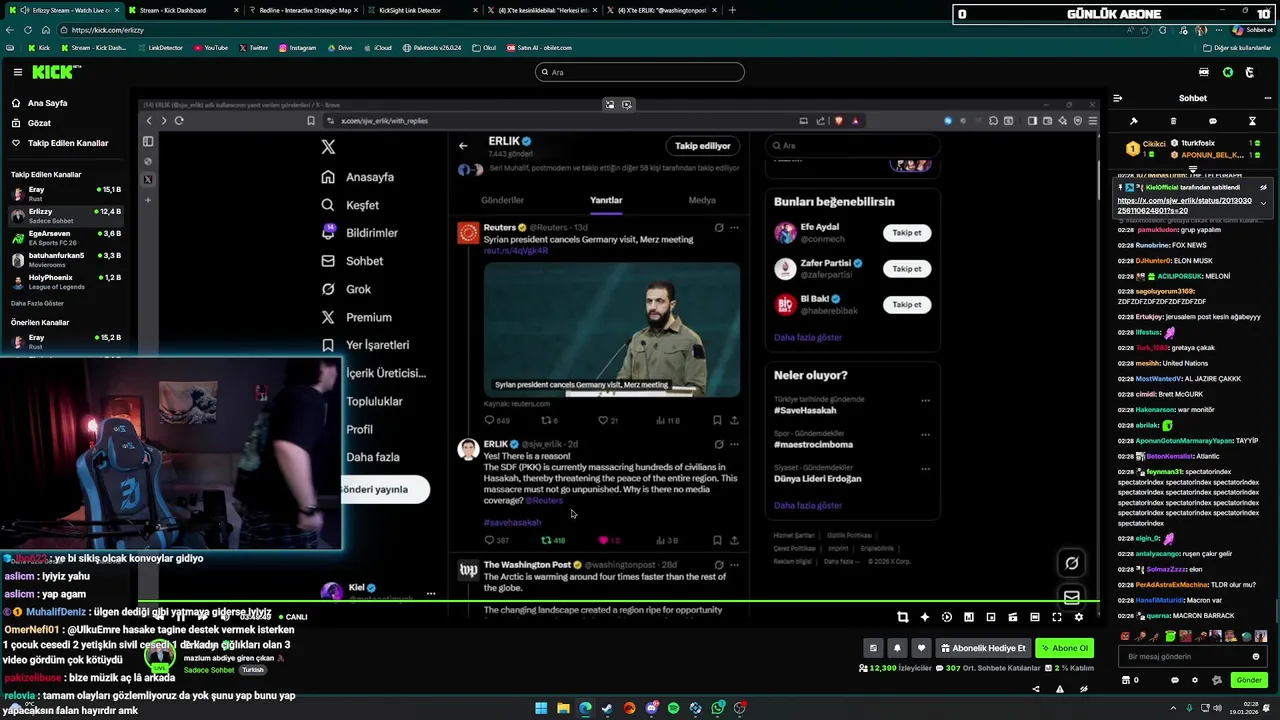Open Windows Start menu on taskbar
1280x720 pixels.
tap(541, 708)
